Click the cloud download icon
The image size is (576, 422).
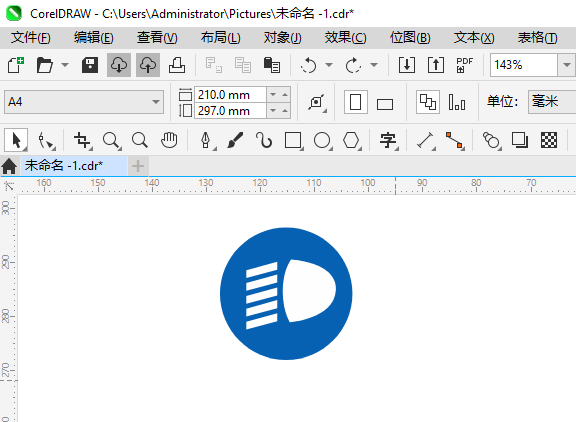click(119, 65)
